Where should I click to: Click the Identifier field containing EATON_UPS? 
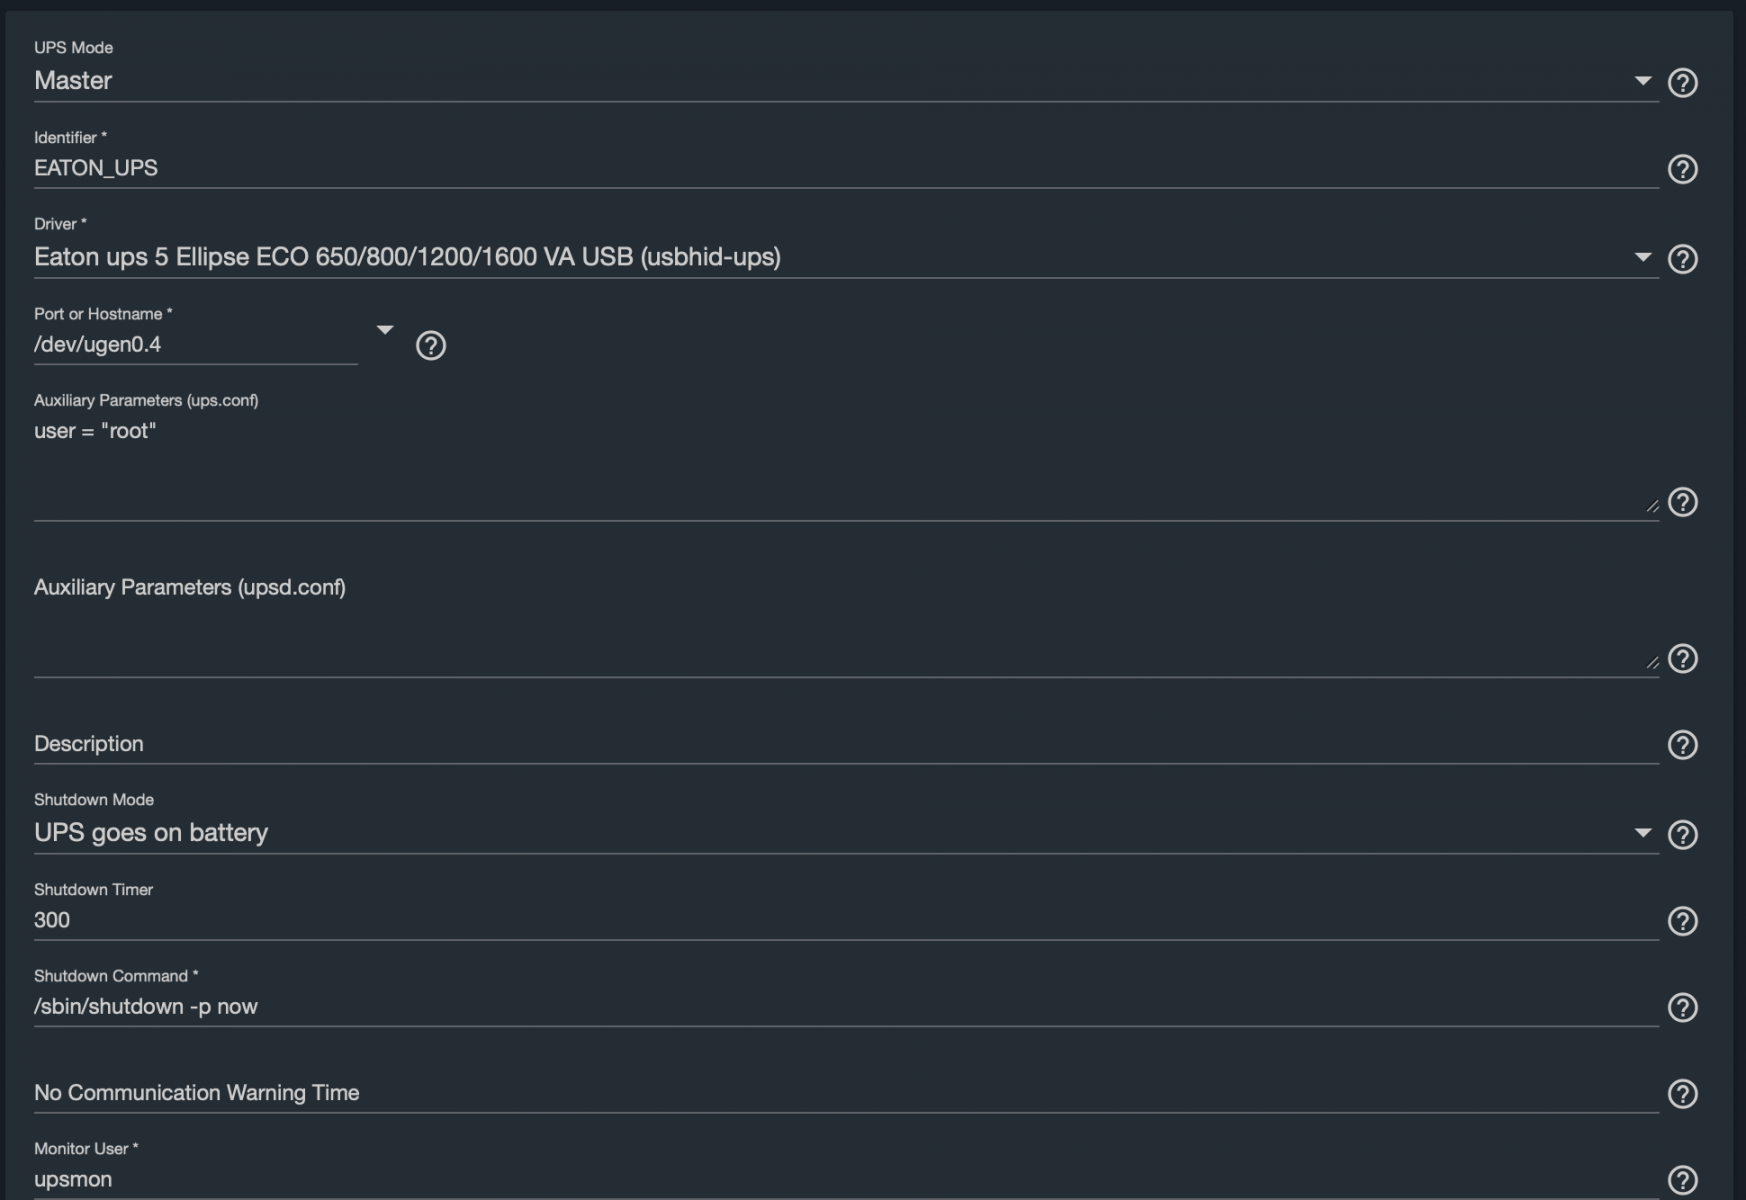(800, 168)
